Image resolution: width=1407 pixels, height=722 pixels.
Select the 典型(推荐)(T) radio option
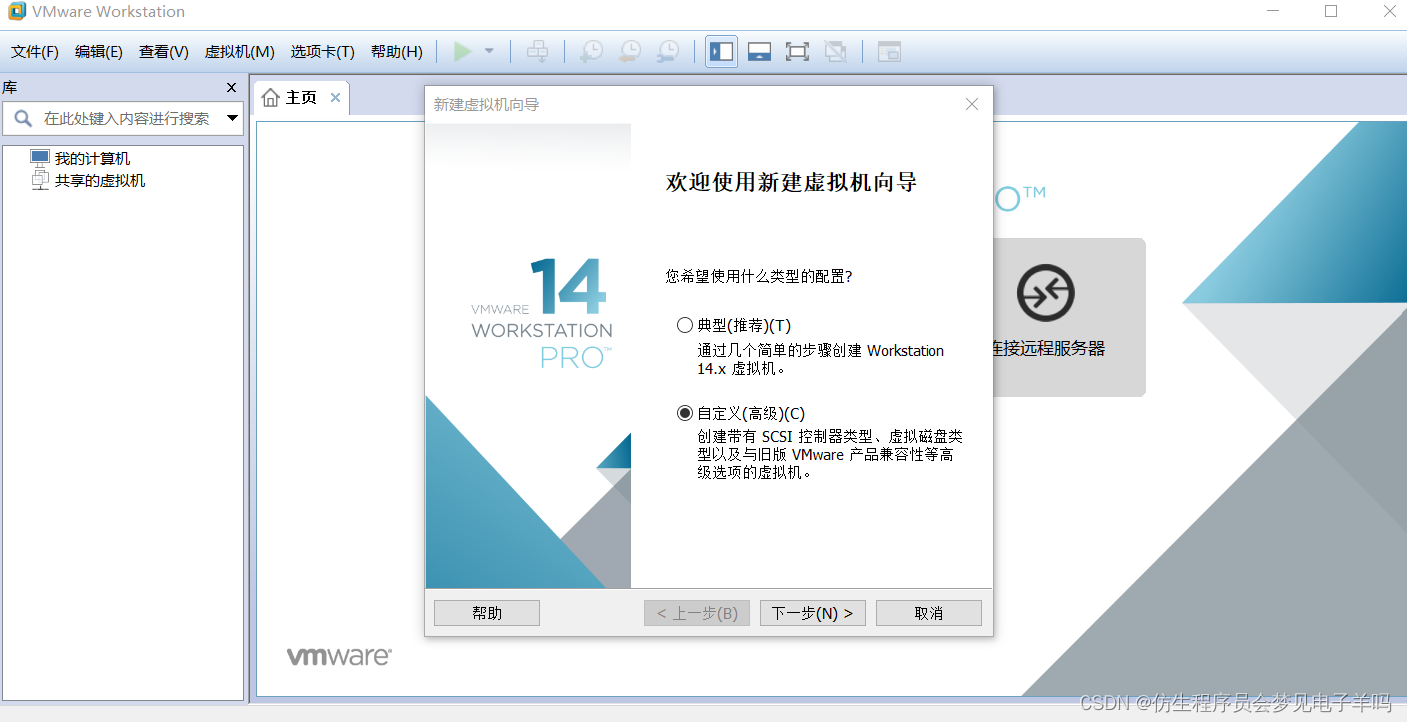click(685, 325)
